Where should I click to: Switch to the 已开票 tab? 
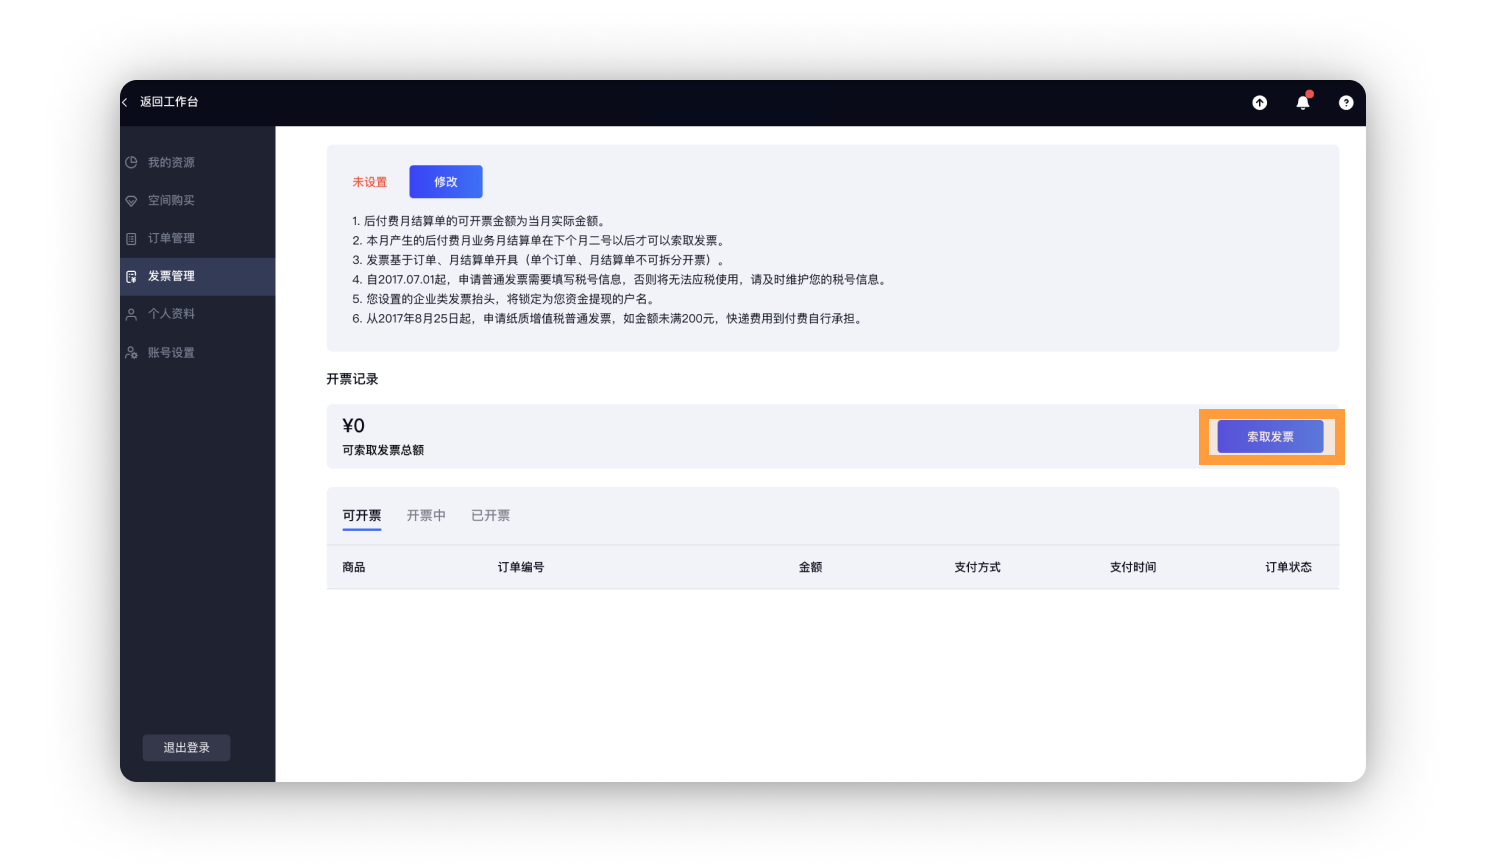[x=490, y=516]
